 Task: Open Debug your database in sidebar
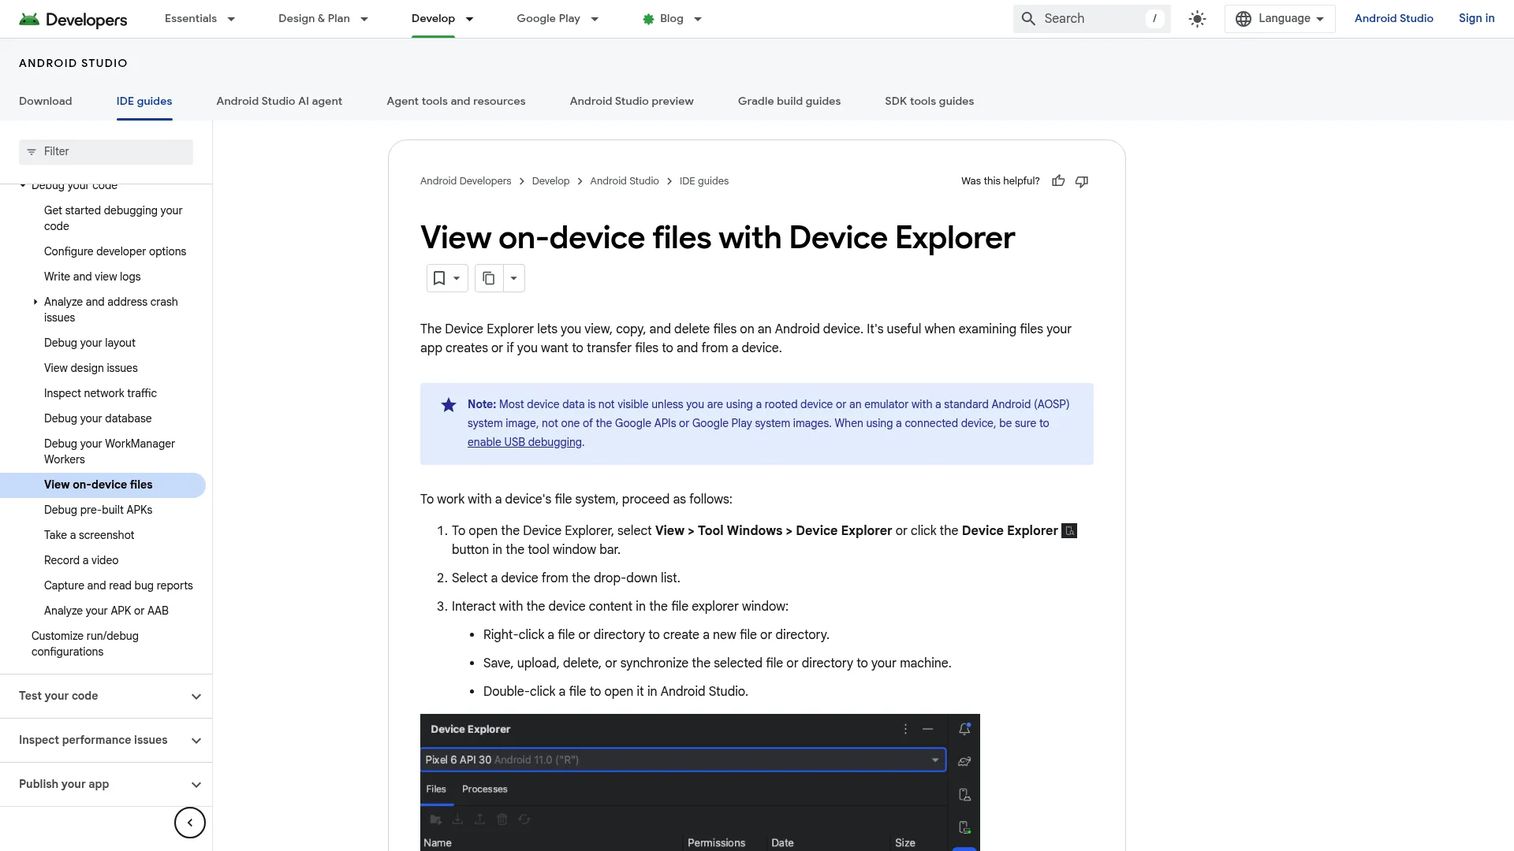[98, 419]
